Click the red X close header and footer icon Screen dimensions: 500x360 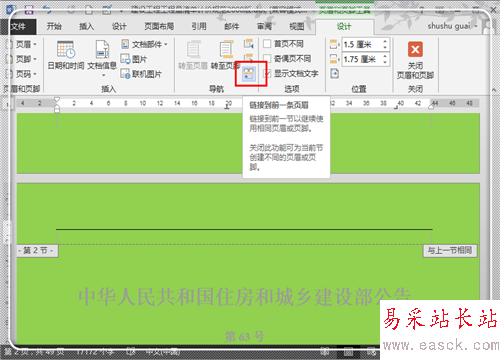tap(415, 50)
